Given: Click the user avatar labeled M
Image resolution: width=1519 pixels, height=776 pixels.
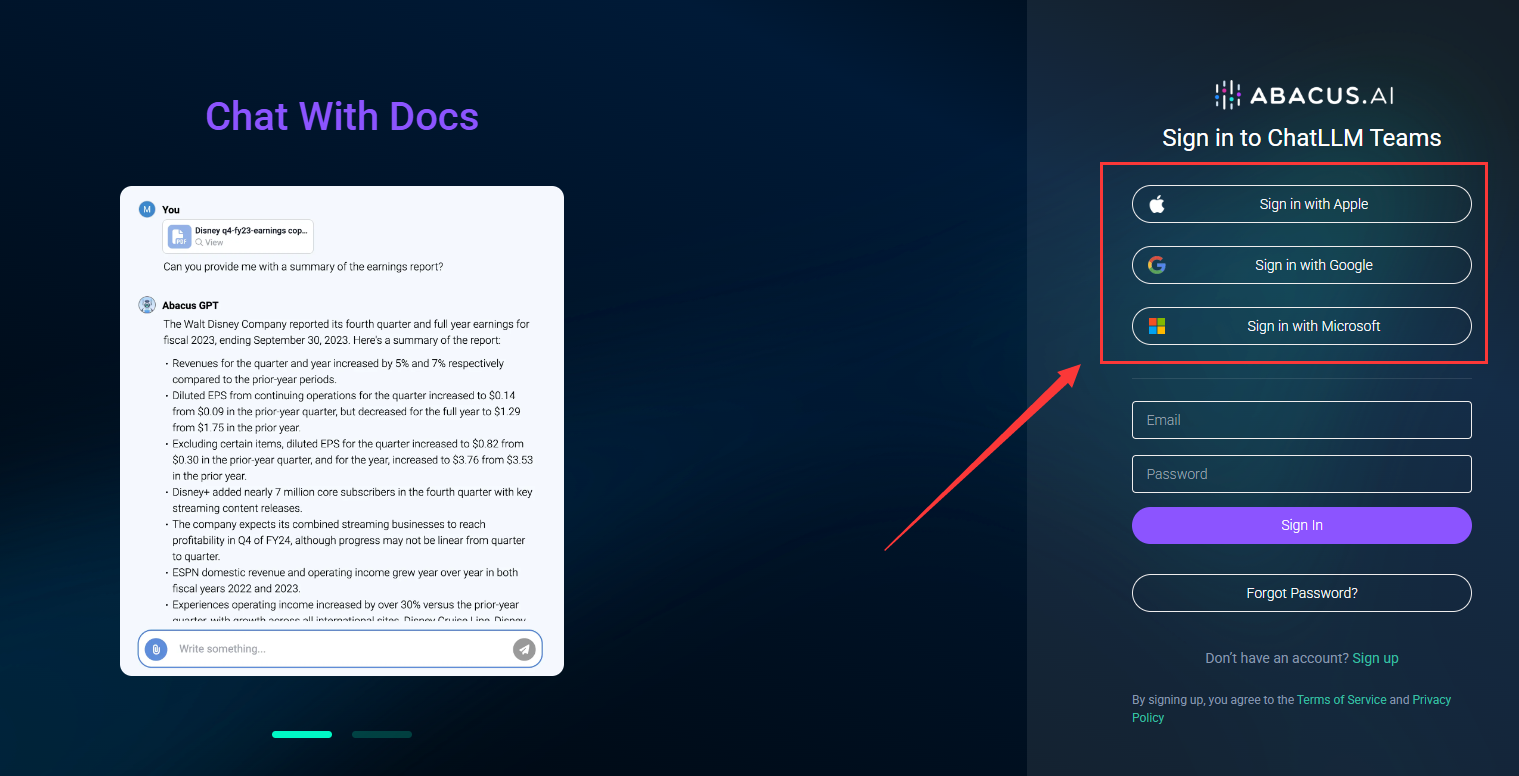Looking at the screenshot, I should pyautogui.click(x=147, y=209).
